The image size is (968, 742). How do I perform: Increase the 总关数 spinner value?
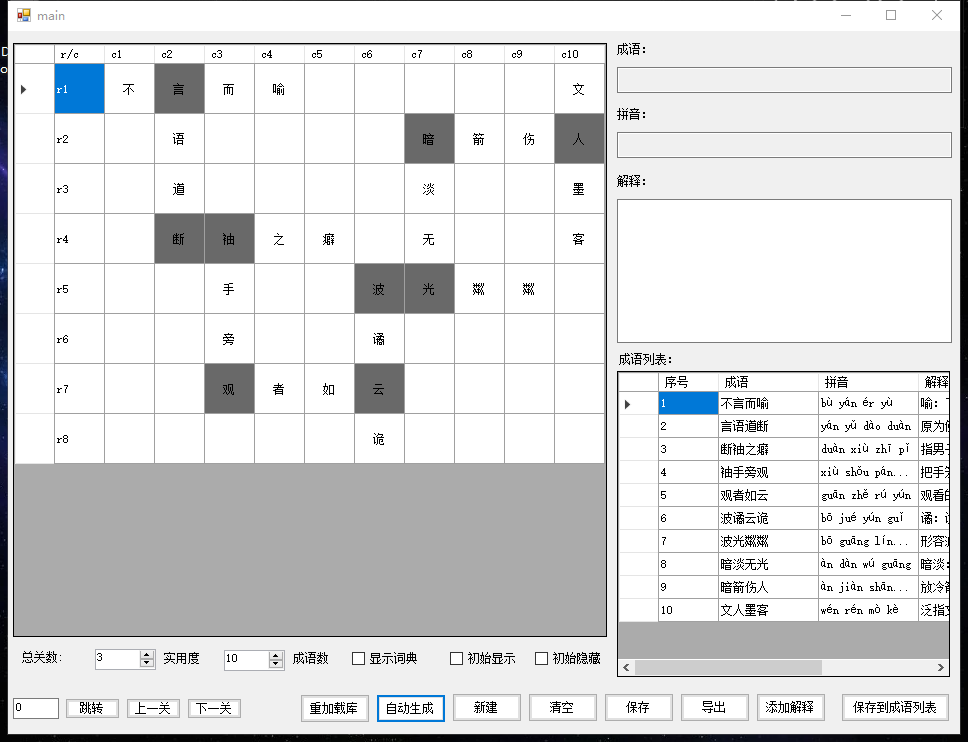pos(146,654)
